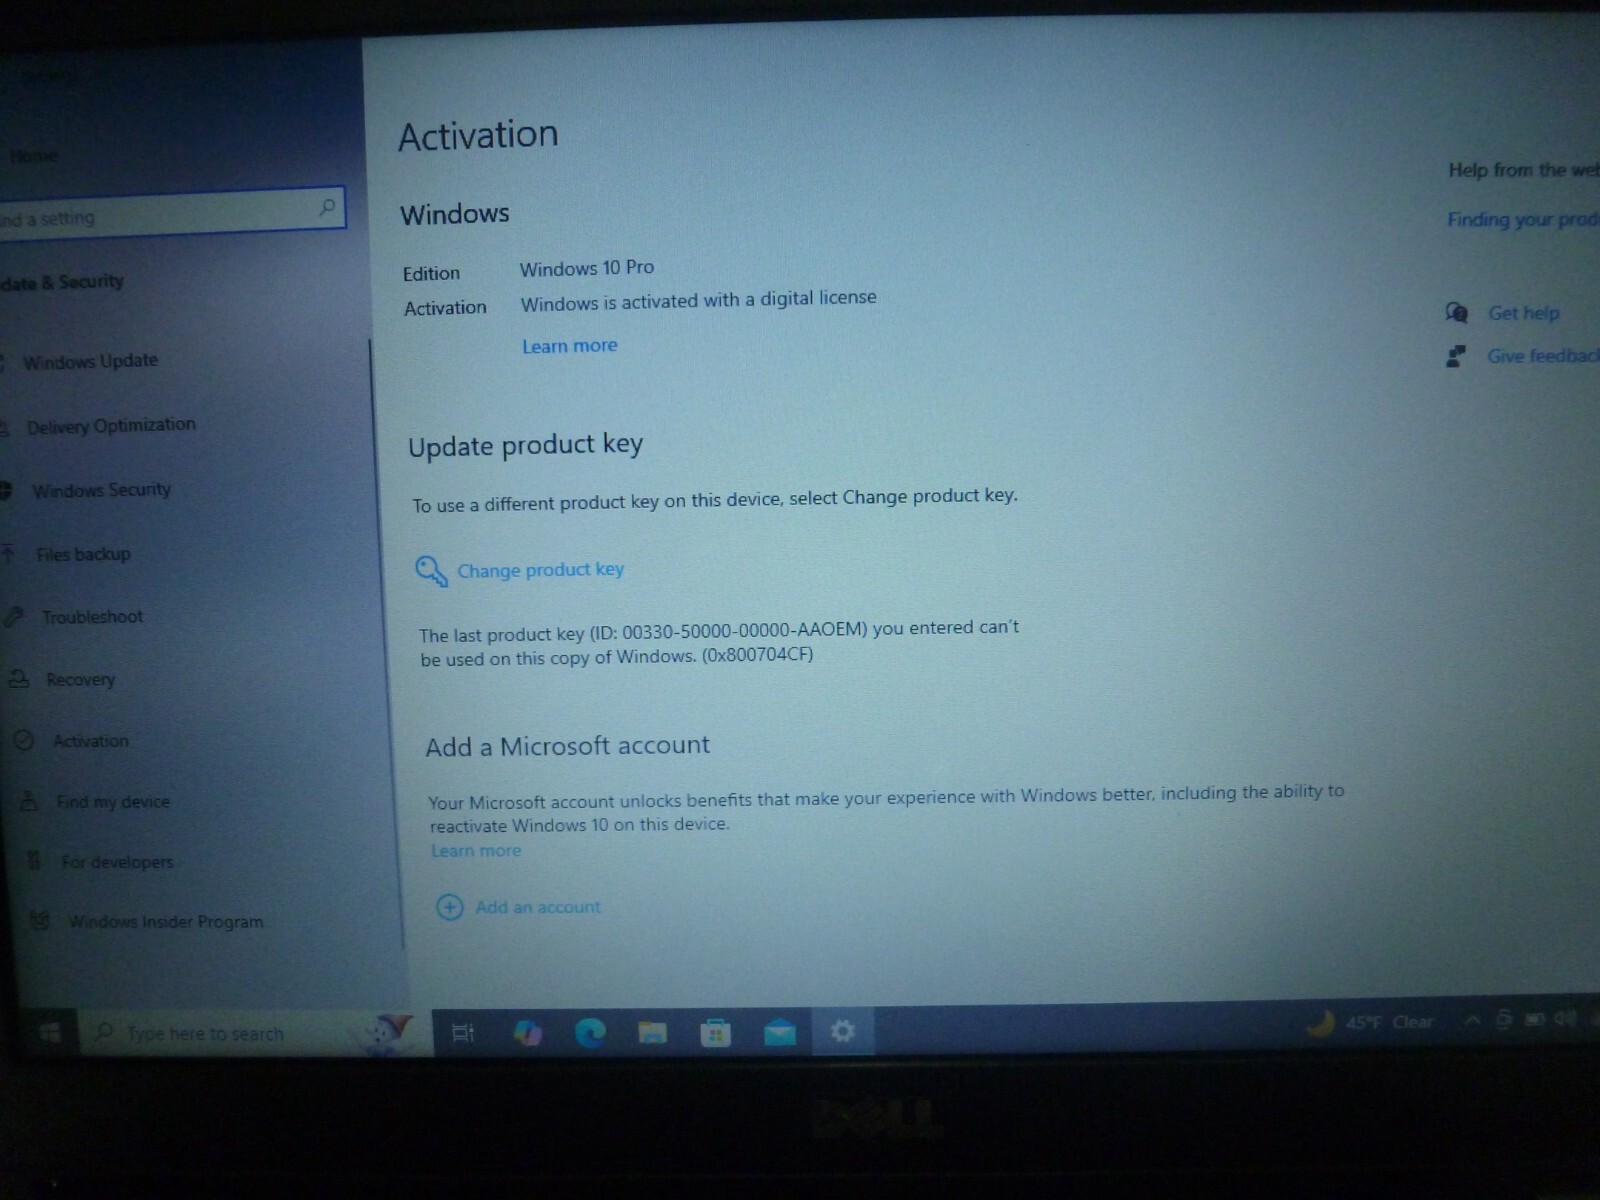Viewport: 1600px width, 1200px height.
Task: Open Delivery Optimization page
Action: (111, 426)
